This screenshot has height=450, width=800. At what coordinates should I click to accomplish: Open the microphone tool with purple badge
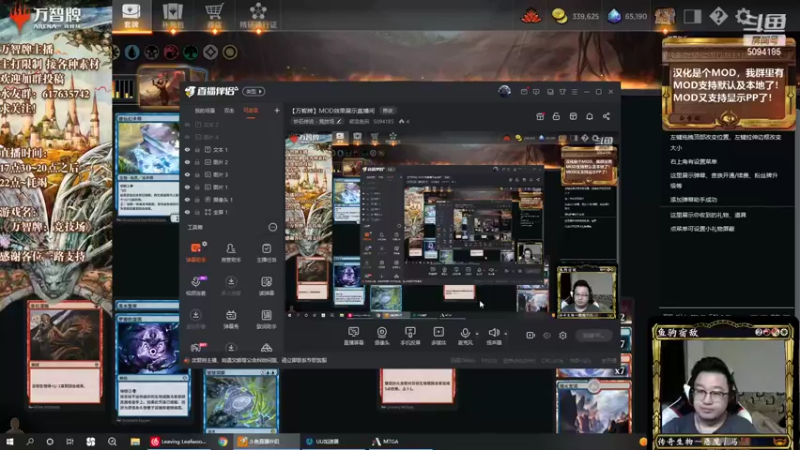click(196, 286)
